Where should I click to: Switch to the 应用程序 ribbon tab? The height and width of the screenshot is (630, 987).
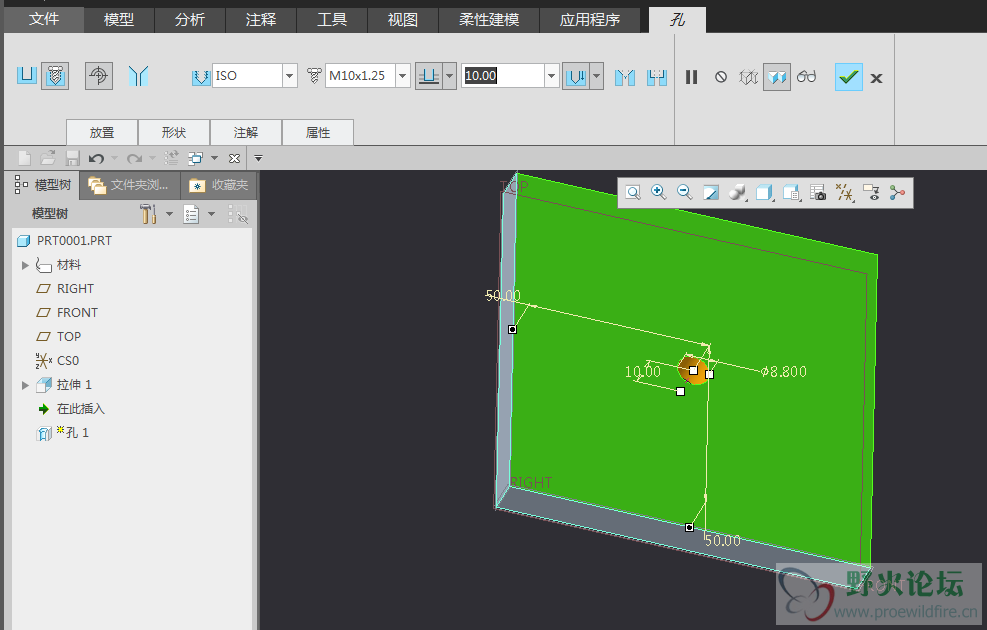(590, 20)
